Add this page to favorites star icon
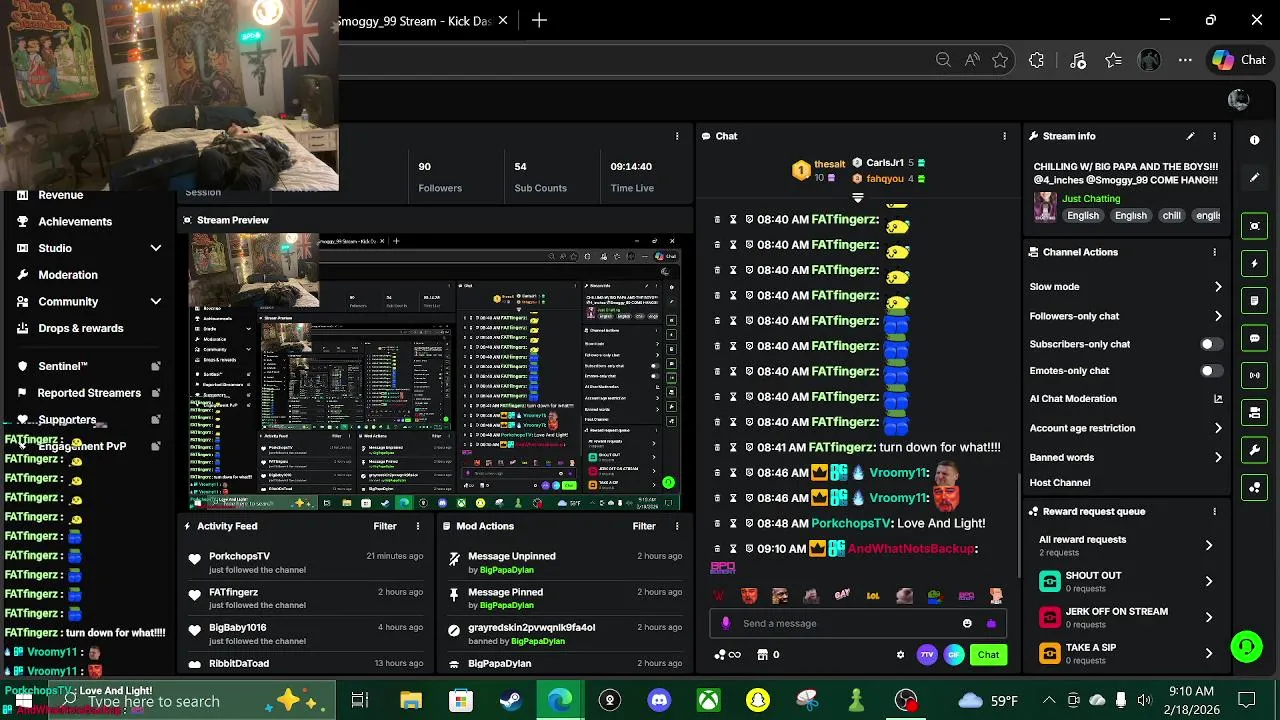 click(x=1000, y=60)
